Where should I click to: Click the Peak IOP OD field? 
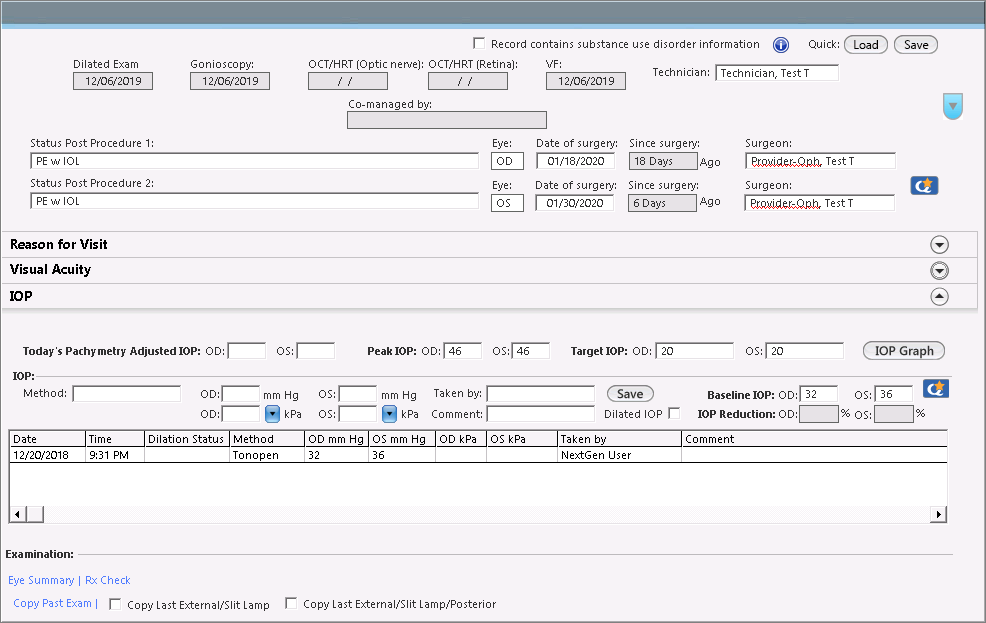click(463, 351)
